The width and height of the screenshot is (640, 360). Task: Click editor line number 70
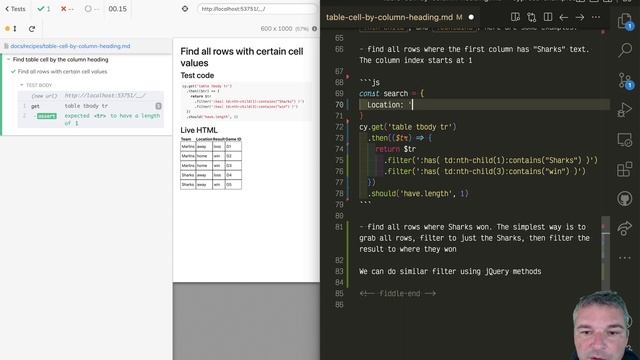[339, 105]
